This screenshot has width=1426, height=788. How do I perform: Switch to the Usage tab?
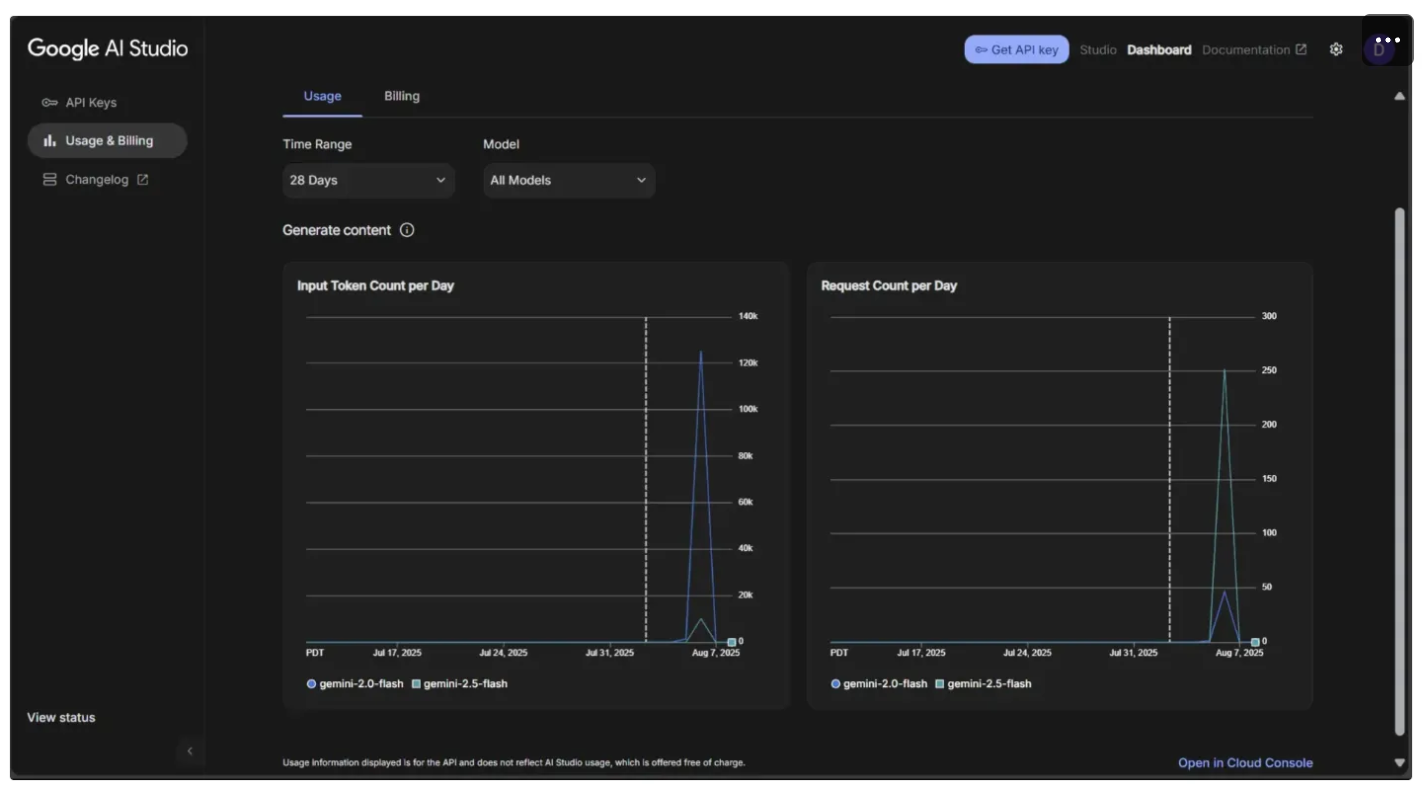322,97
